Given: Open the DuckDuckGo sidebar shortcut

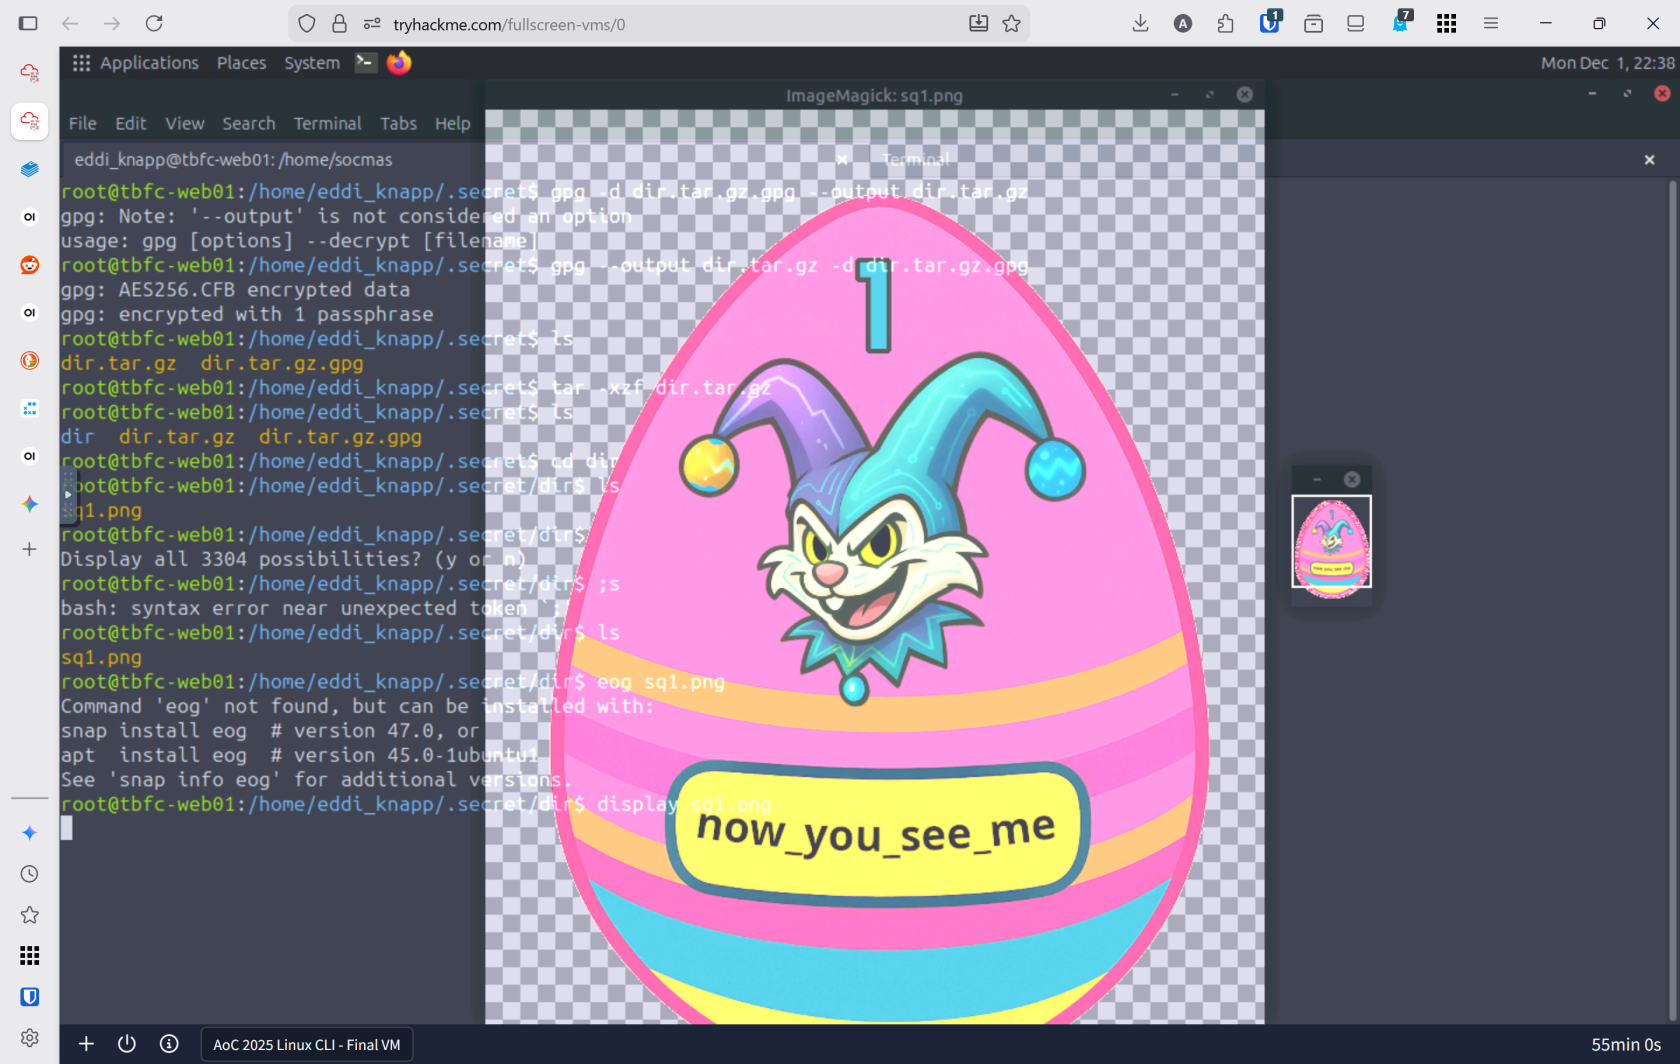Looking at the screenshot, I should click(30, 360).
